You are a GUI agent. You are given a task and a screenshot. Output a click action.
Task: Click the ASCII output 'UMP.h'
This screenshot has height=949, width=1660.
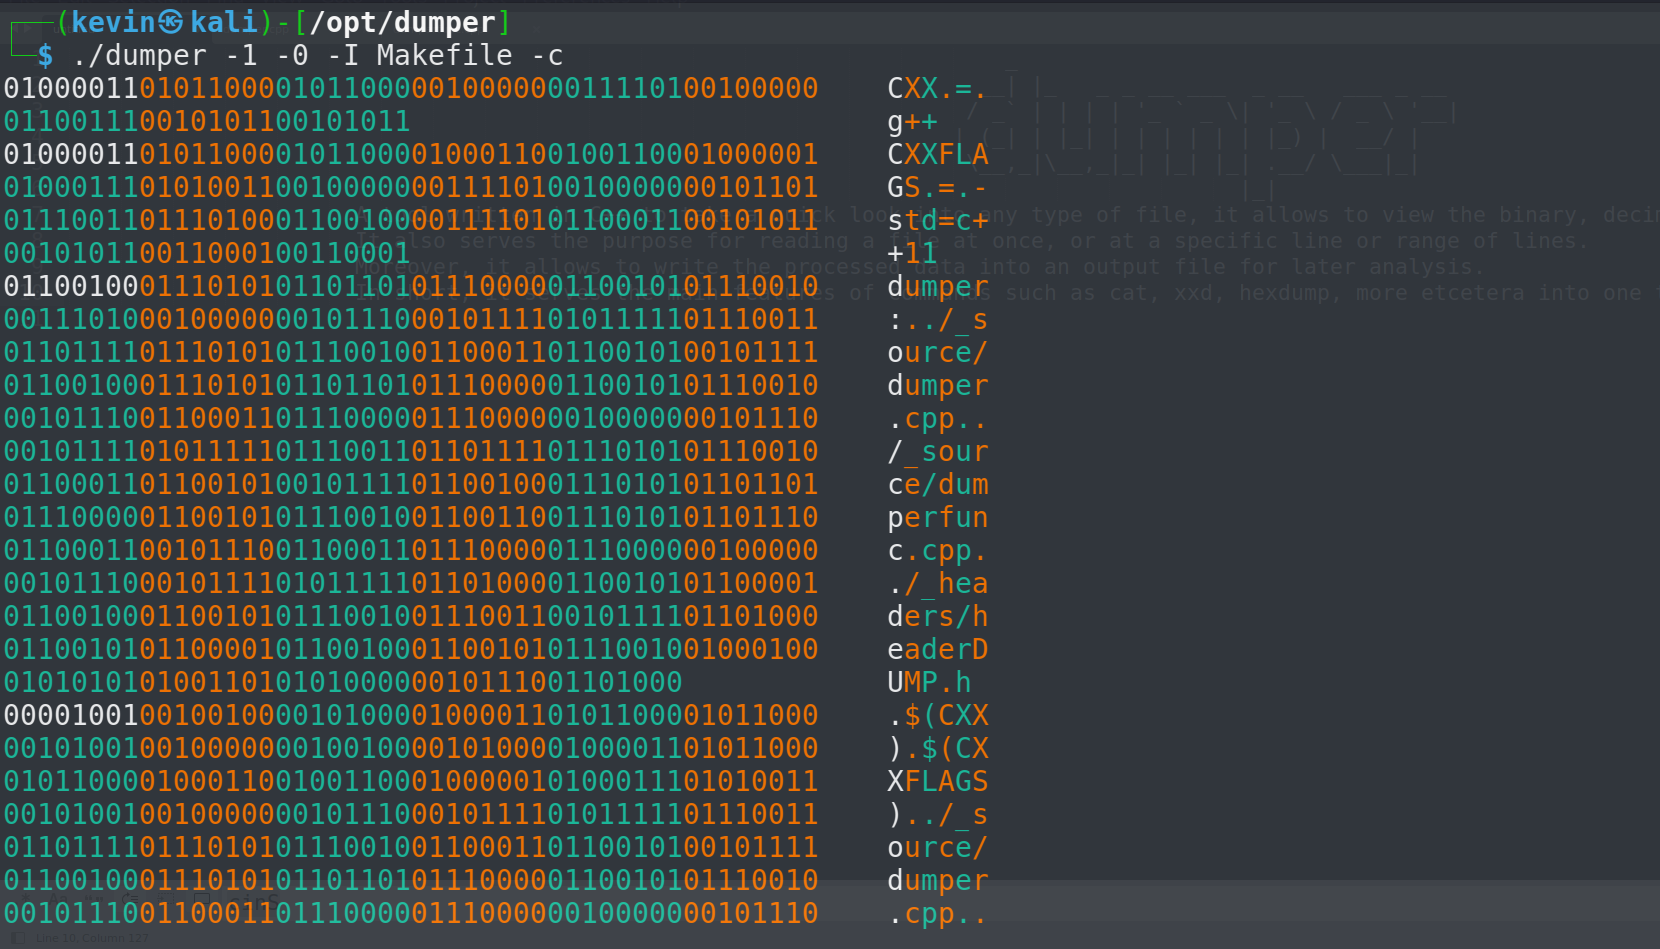click(929, 682)
